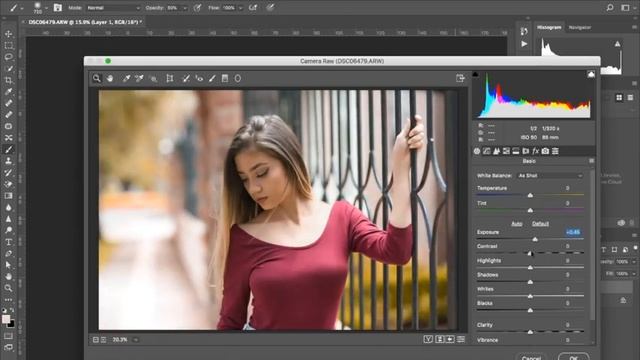Open tool preset picker arrow
This screenshot has width=640, height=360.
[x=22, y=8]
